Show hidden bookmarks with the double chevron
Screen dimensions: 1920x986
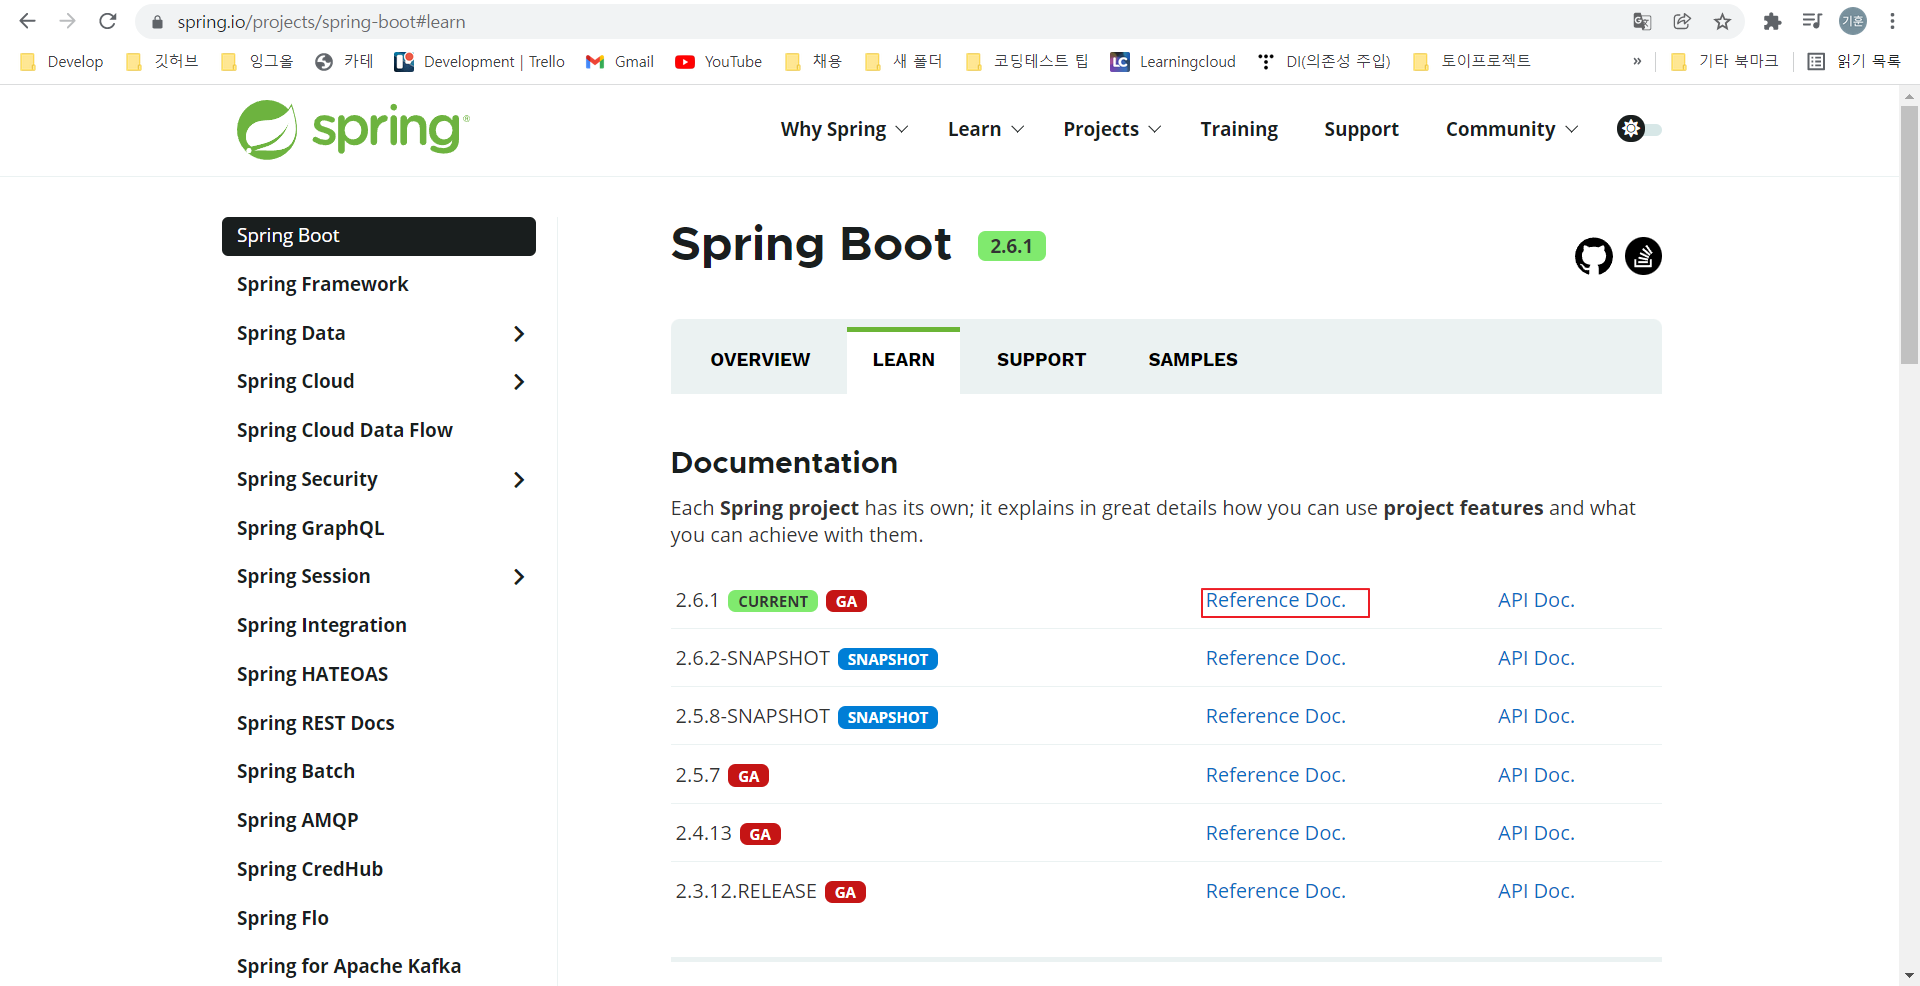tap(1637, 62)
